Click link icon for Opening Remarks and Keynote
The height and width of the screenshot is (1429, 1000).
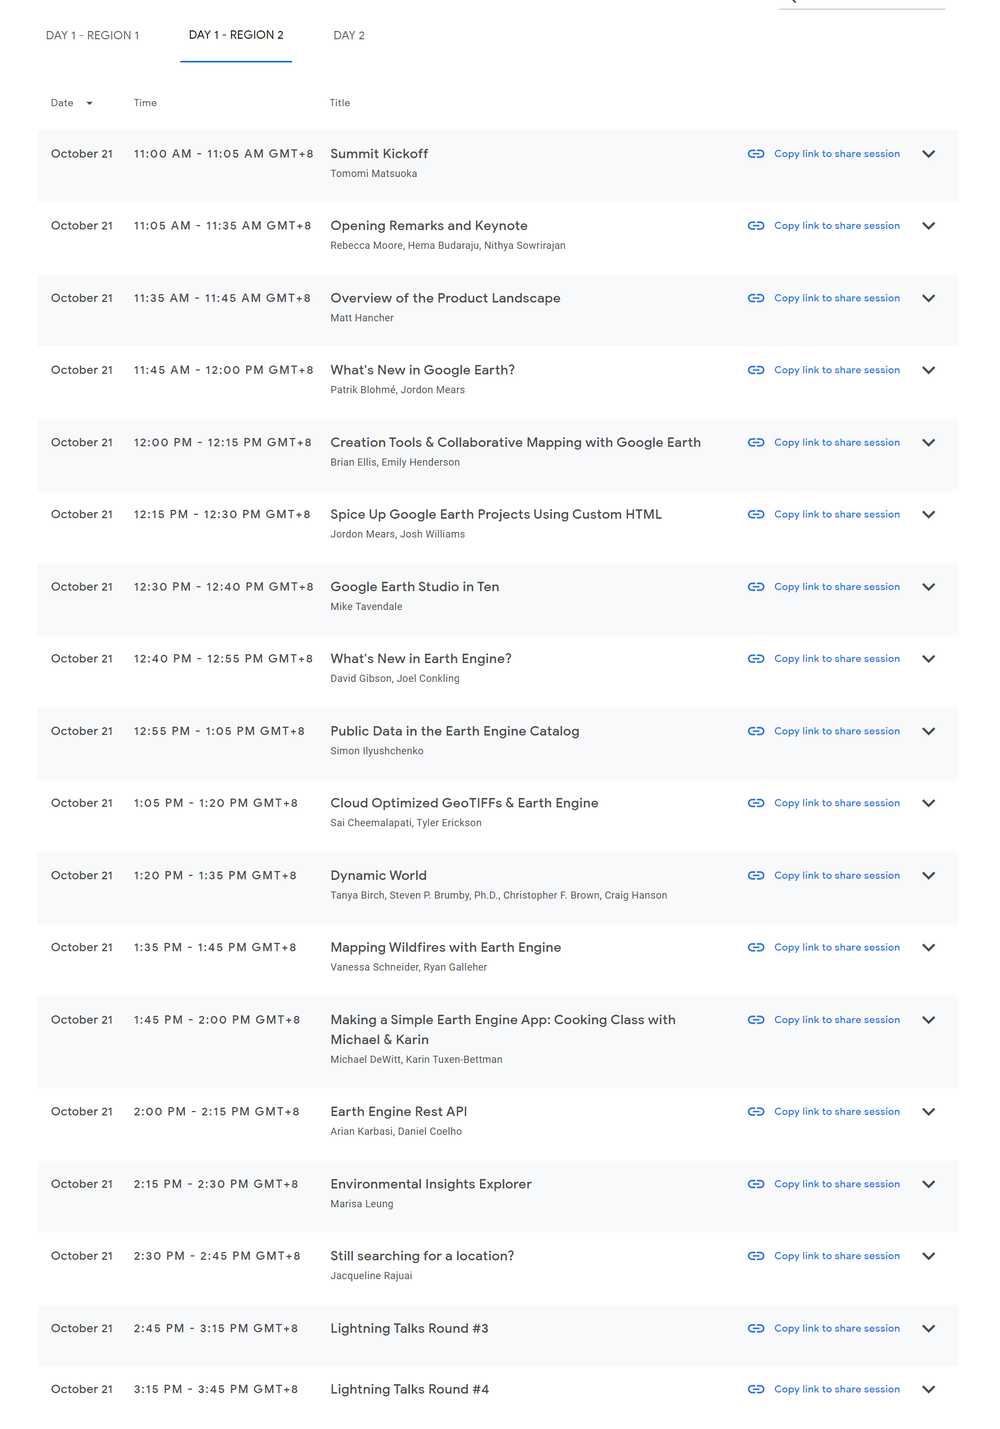coord(756,226)
